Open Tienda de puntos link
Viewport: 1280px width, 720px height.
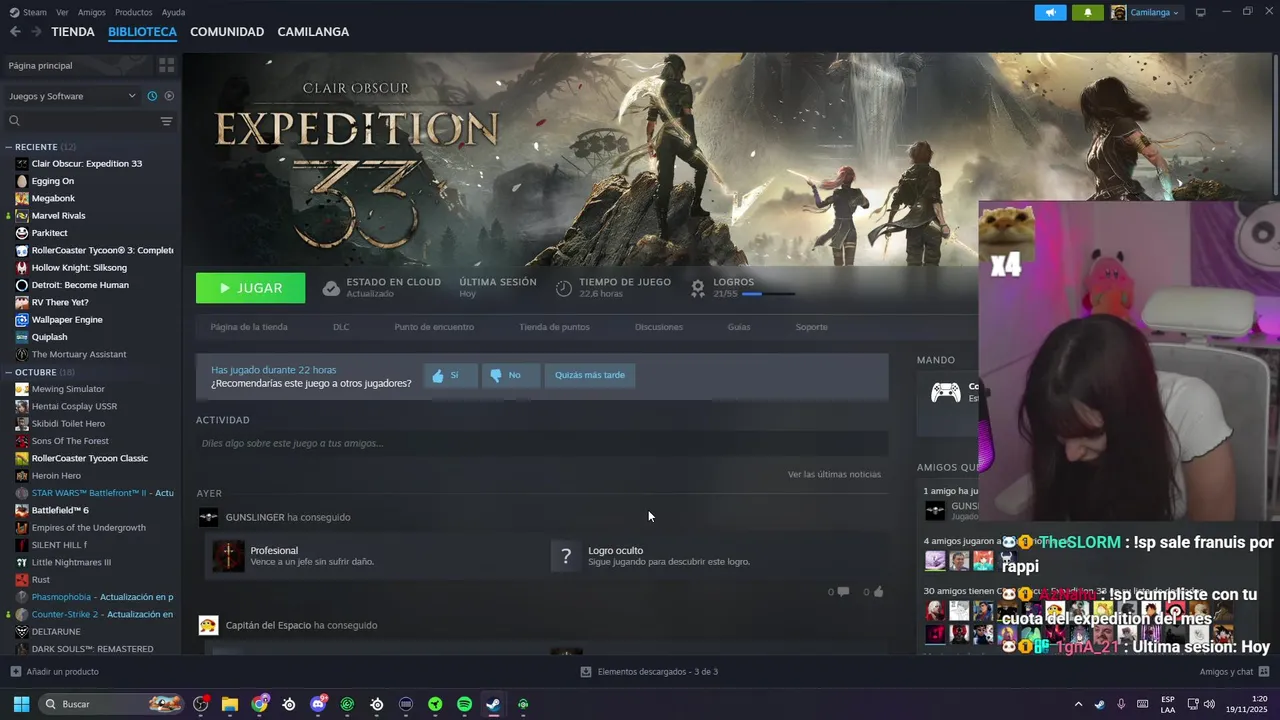click(x=554, y=327)
